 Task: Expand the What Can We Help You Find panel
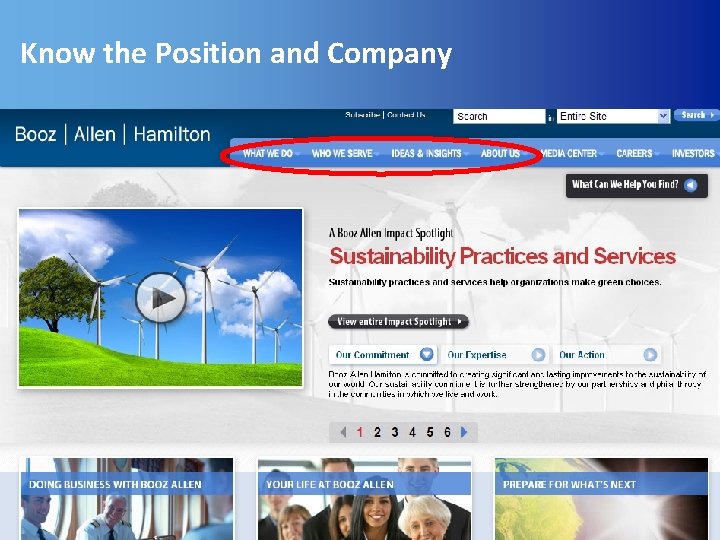636,185
